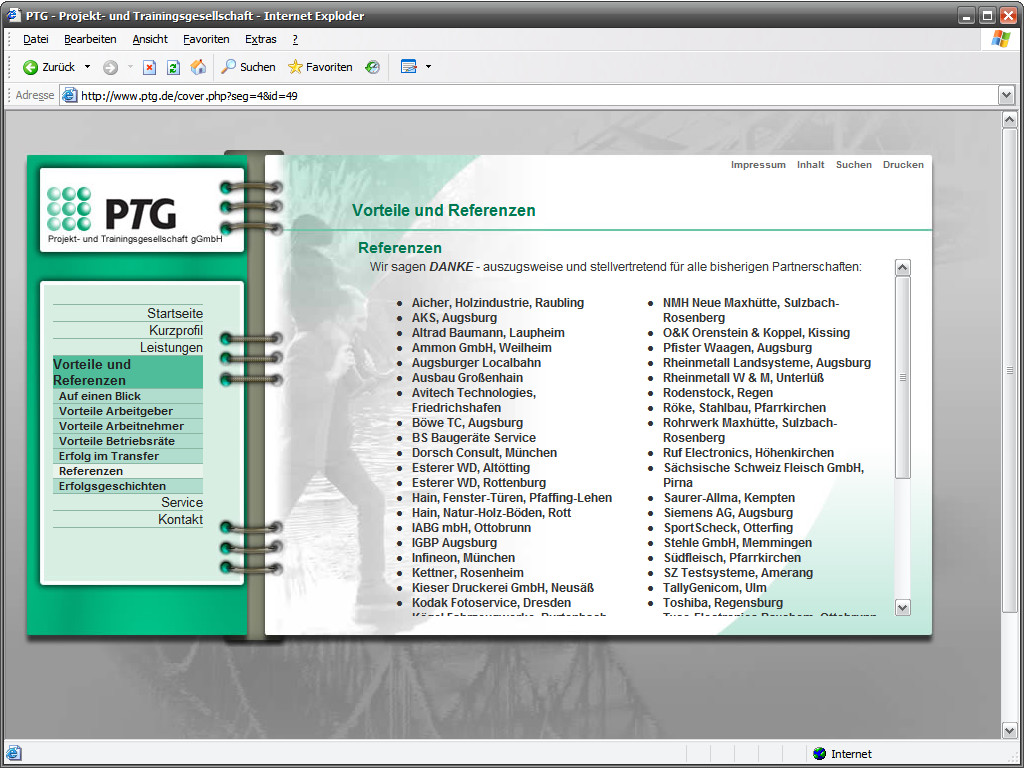Click the Drucken link
The width and height of the screenshot is (1024, 768).
(903, 165)
